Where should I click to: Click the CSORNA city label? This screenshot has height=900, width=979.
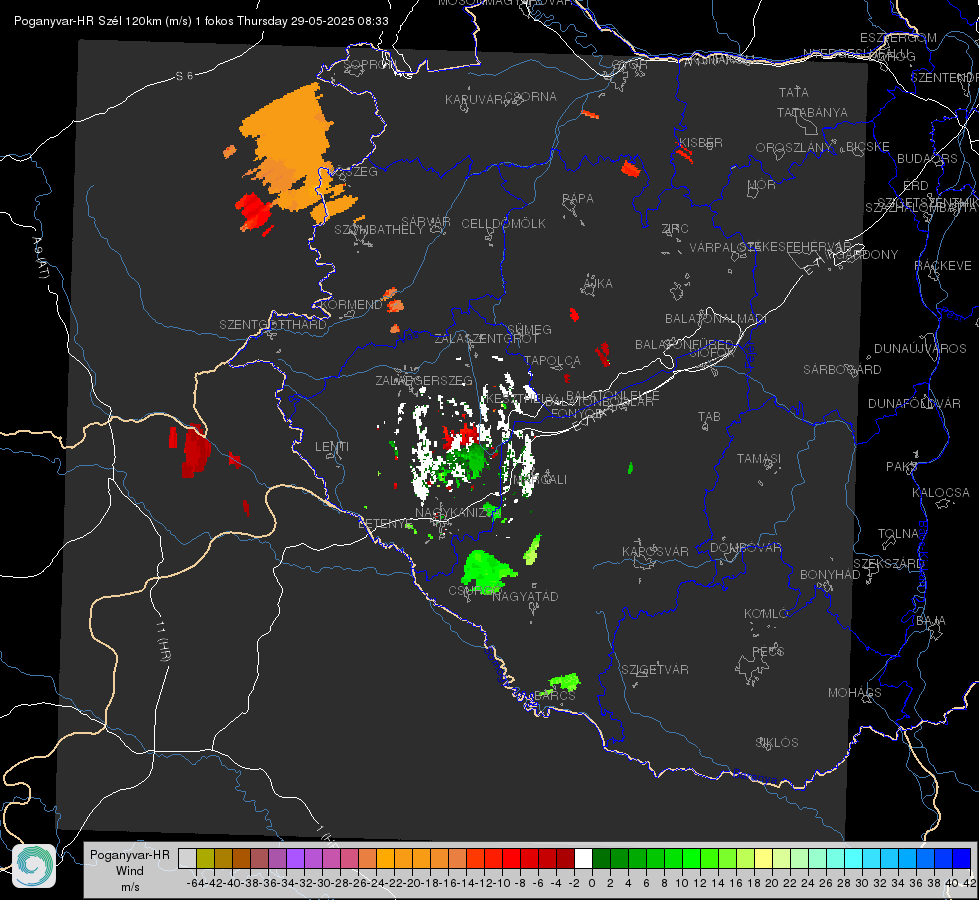tap(531, 97)
